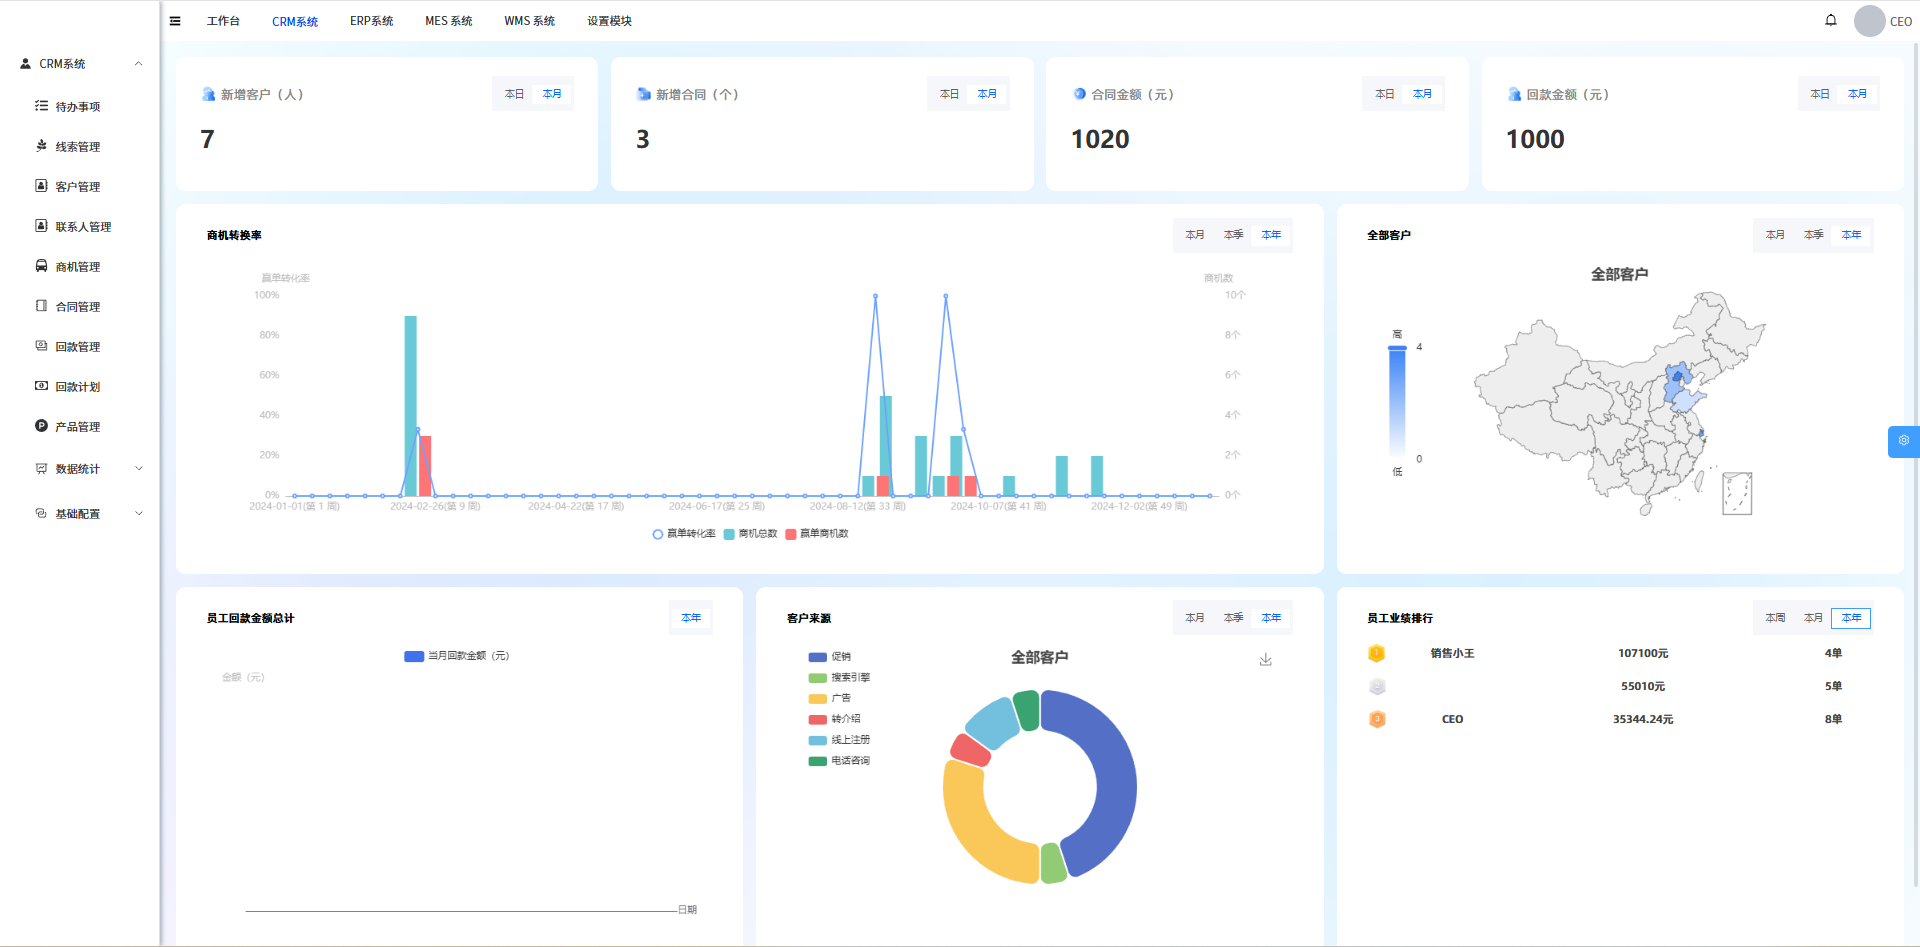Go to 线索管理 in the sidebar
The height and width of the screenshot is (947, 1920).
tap(77, 147)
